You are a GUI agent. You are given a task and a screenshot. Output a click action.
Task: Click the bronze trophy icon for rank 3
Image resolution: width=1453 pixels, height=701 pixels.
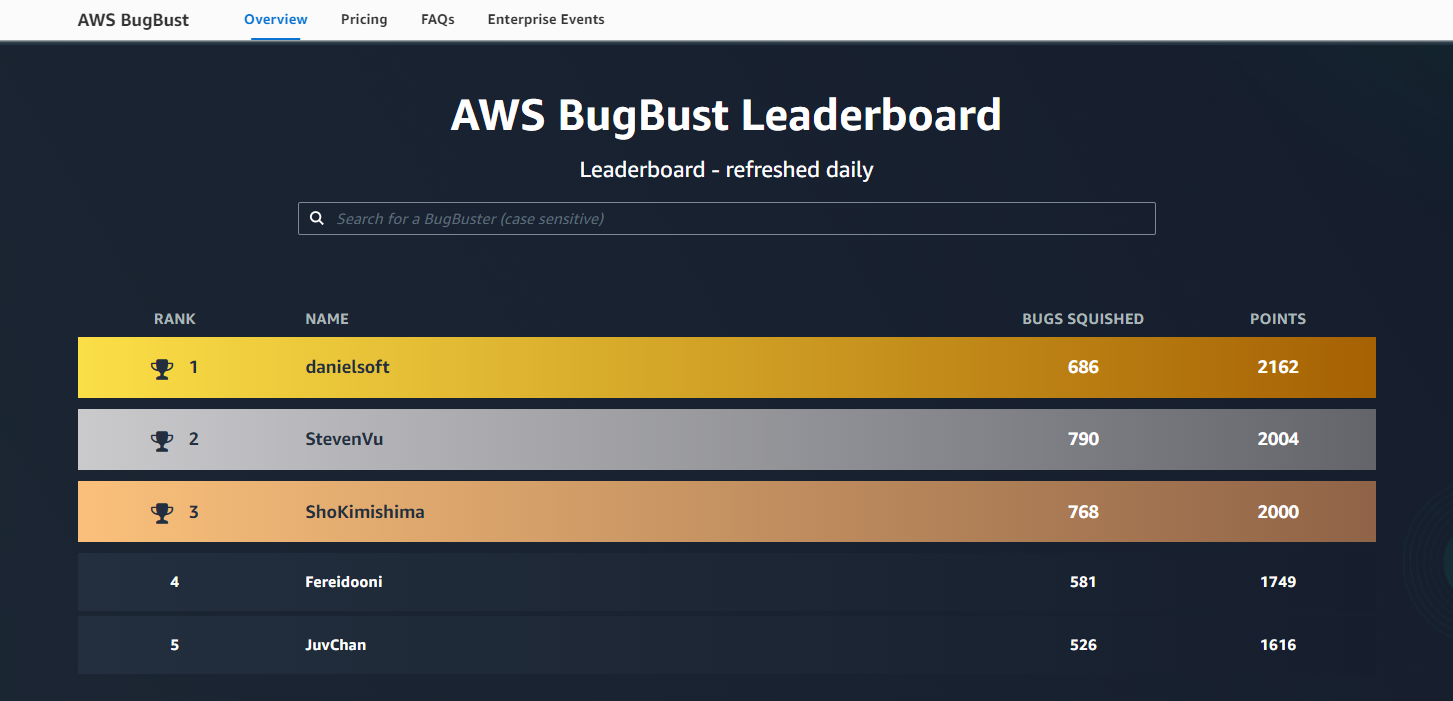pos(162,513)
